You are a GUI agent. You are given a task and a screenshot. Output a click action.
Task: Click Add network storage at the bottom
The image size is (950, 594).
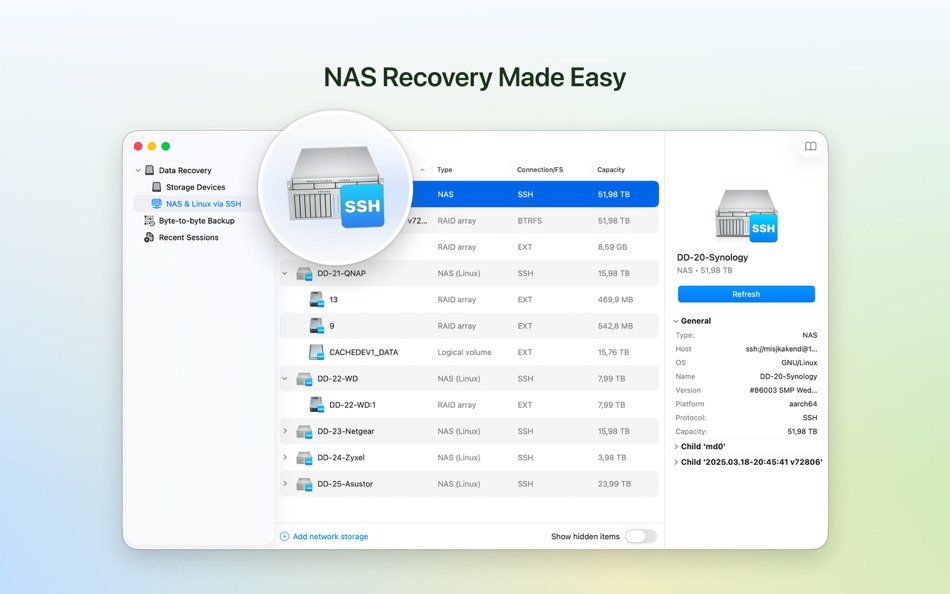point(322,536)
